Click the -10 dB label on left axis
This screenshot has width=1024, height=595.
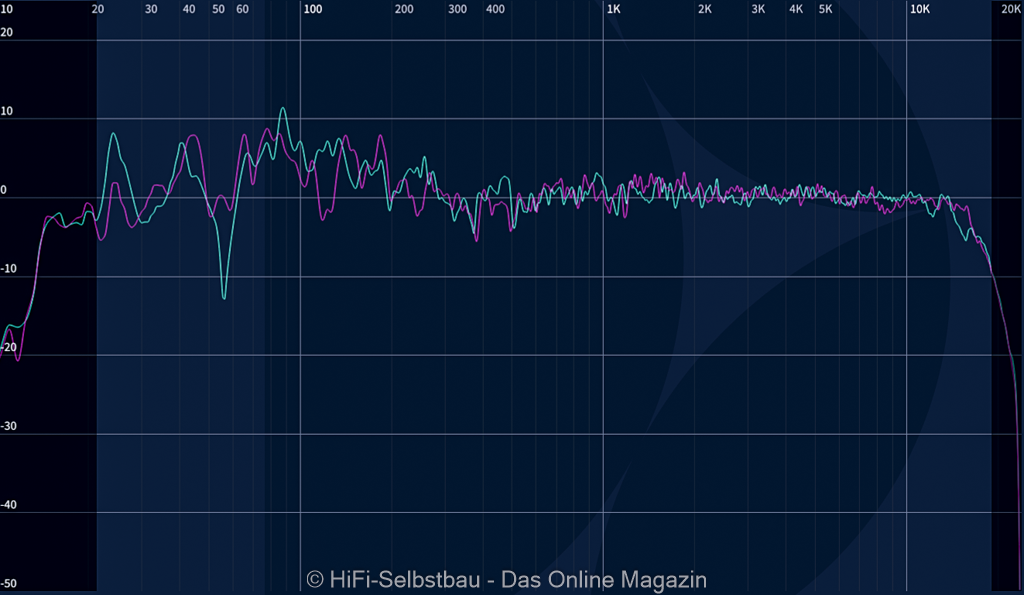tap(8, 269)
